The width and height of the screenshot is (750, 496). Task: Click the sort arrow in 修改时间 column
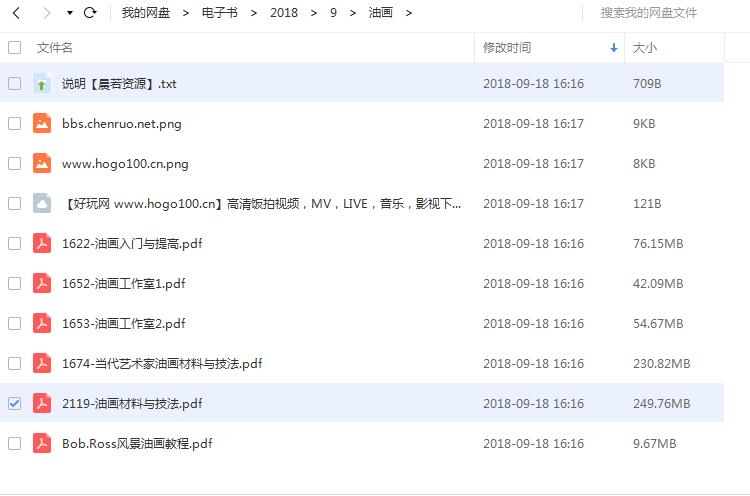click(x=613, y=48)
